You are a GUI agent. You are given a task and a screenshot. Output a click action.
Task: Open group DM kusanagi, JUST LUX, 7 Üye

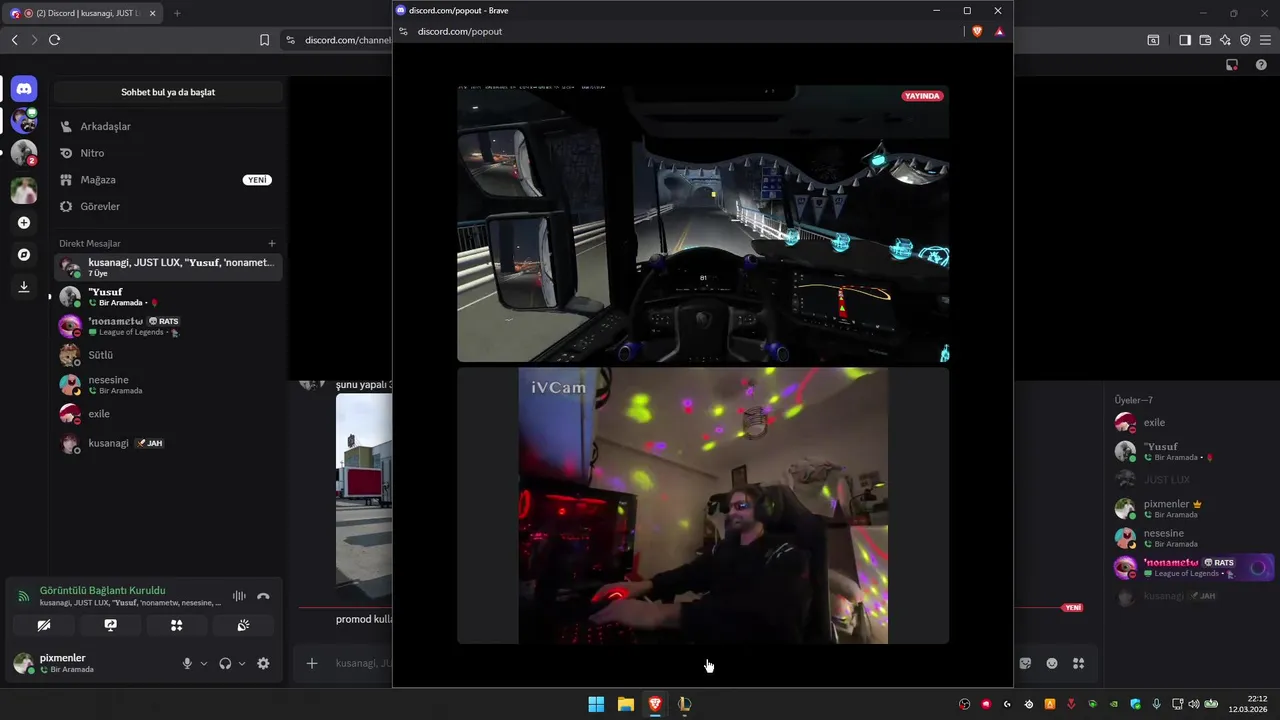[x=168, y=267]
